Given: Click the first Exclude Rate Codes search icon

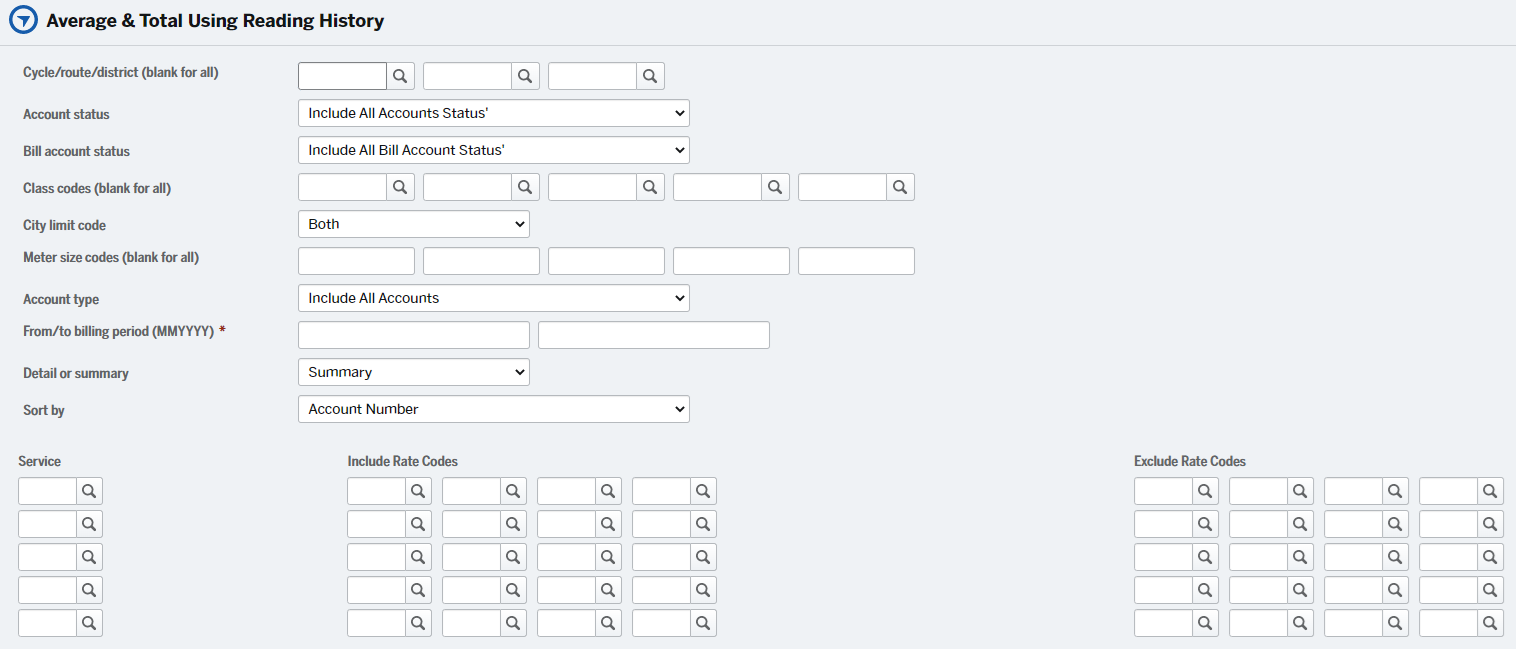Looking at the screenshot, I should coord(1205,491).
